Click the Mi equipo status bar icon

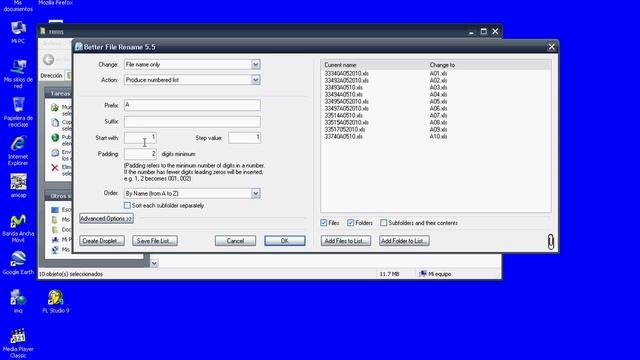tap(423, 273)
